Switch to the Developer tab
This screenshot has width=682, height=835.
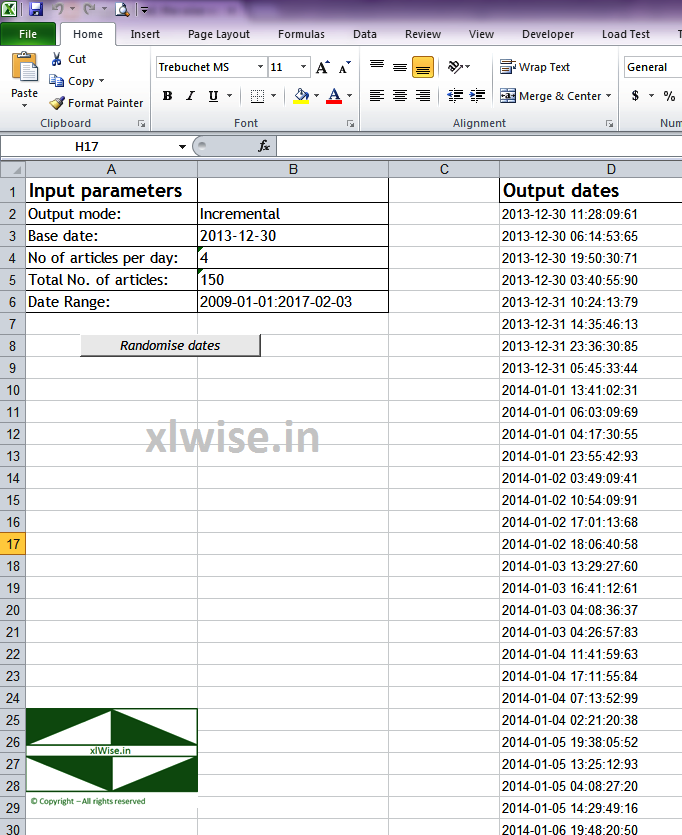[548, 34]
